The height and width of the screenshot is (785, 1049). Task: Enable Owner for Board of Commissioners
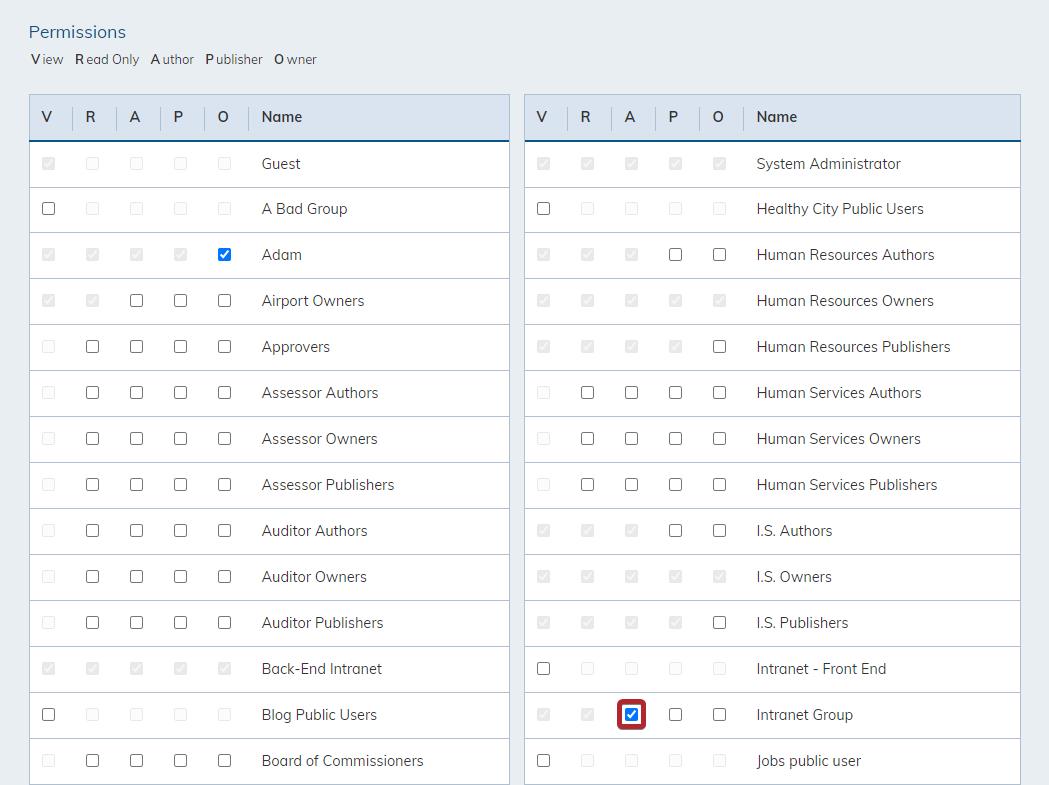coord(224,761)
